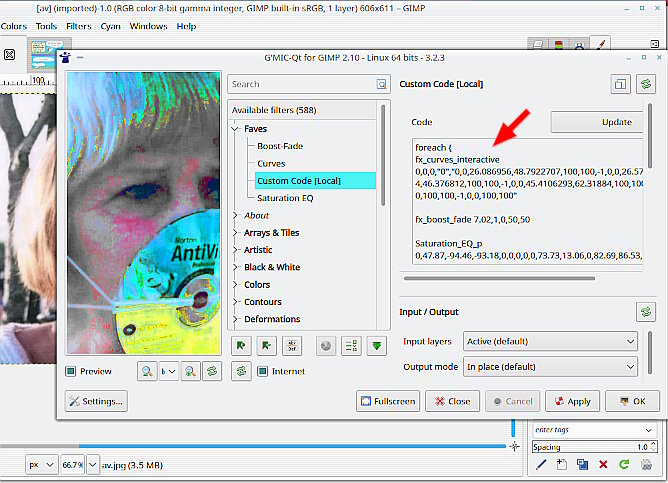Toggle the Internet checkbox
This screenshot has height=483, width=668.
(x=262, y=371)
